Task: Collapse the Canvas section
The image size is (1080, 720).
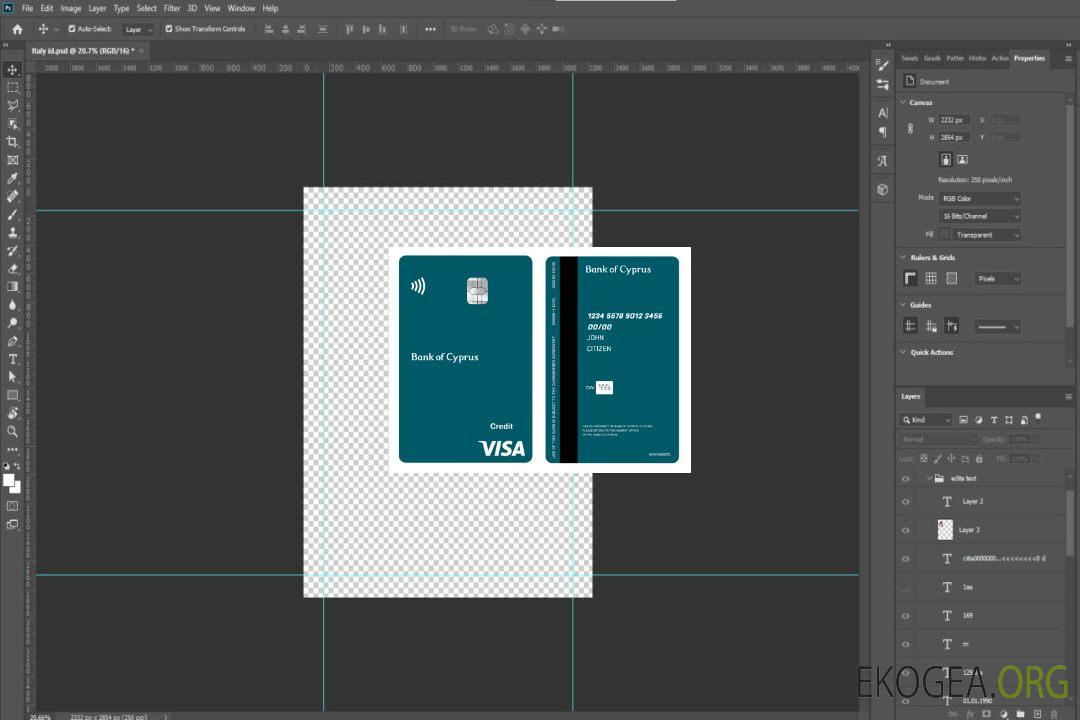Action: tap(904, 102)
